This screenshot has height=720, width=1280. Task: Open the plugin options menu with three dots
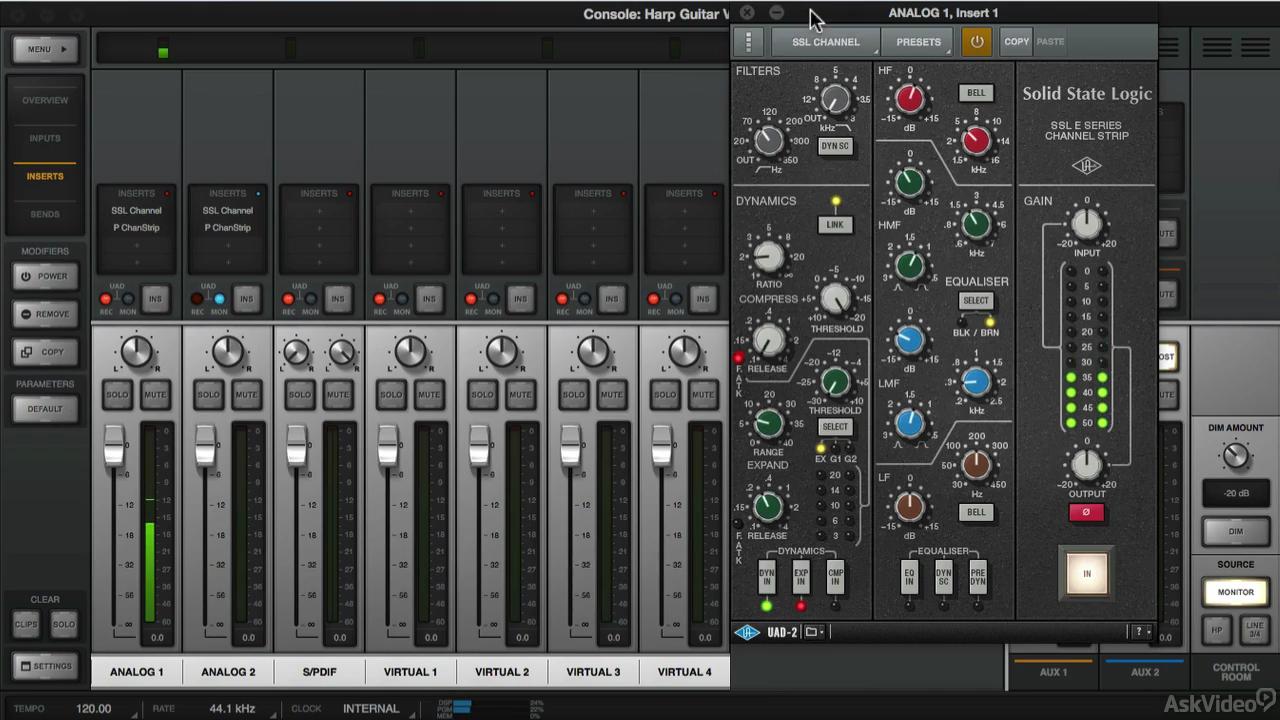coord(748,42)
